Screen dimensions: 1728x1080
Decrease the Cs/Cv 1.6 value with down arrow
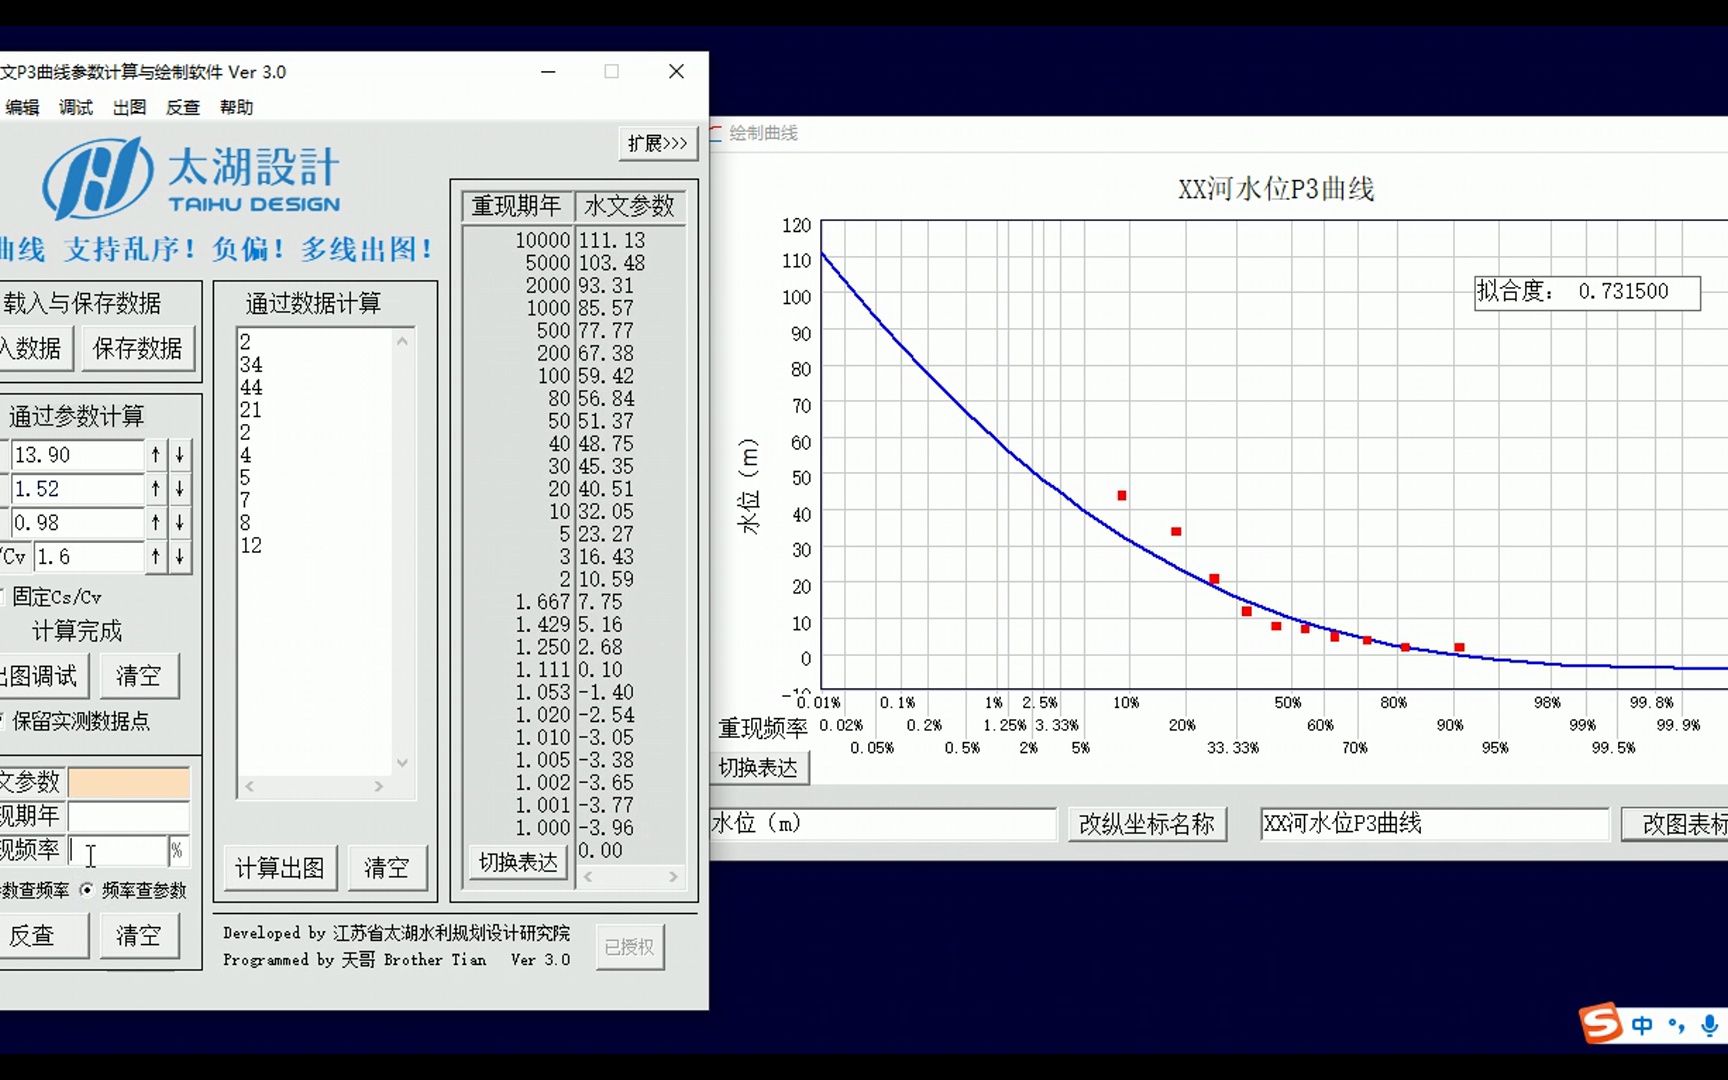tap(179, 557)
